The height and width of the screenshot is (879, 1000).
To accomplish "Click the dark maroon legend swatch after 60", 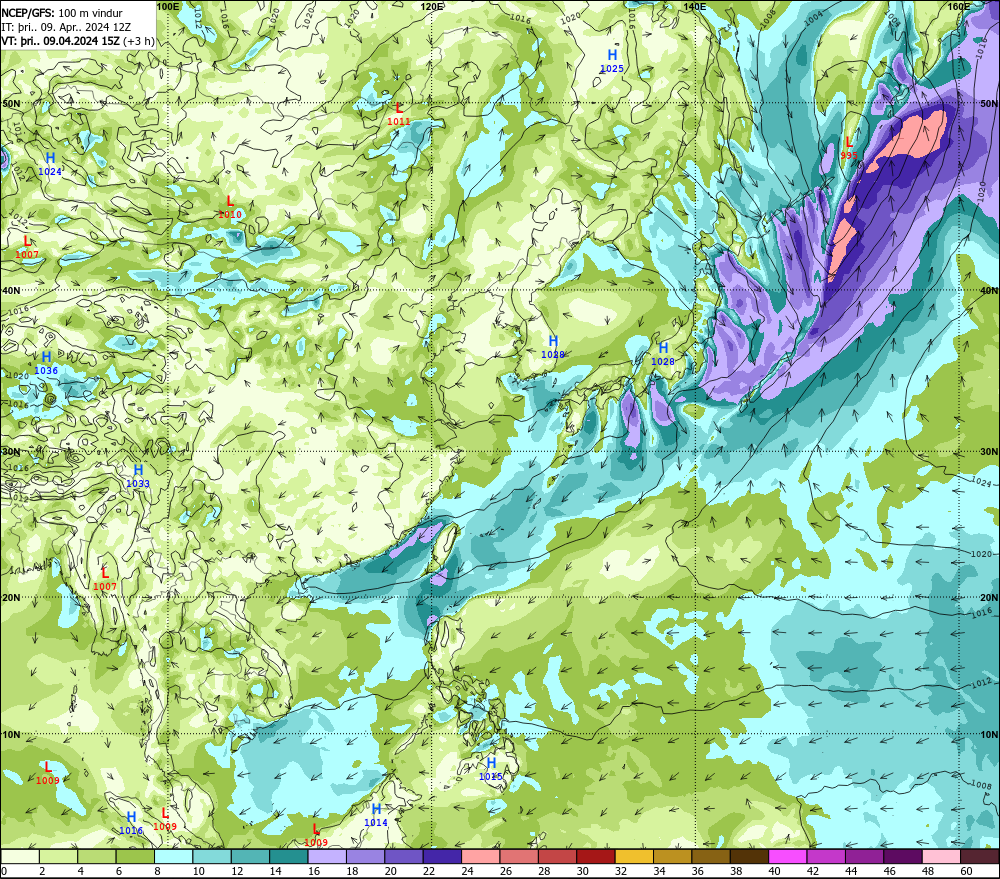I will click(980, 856).
